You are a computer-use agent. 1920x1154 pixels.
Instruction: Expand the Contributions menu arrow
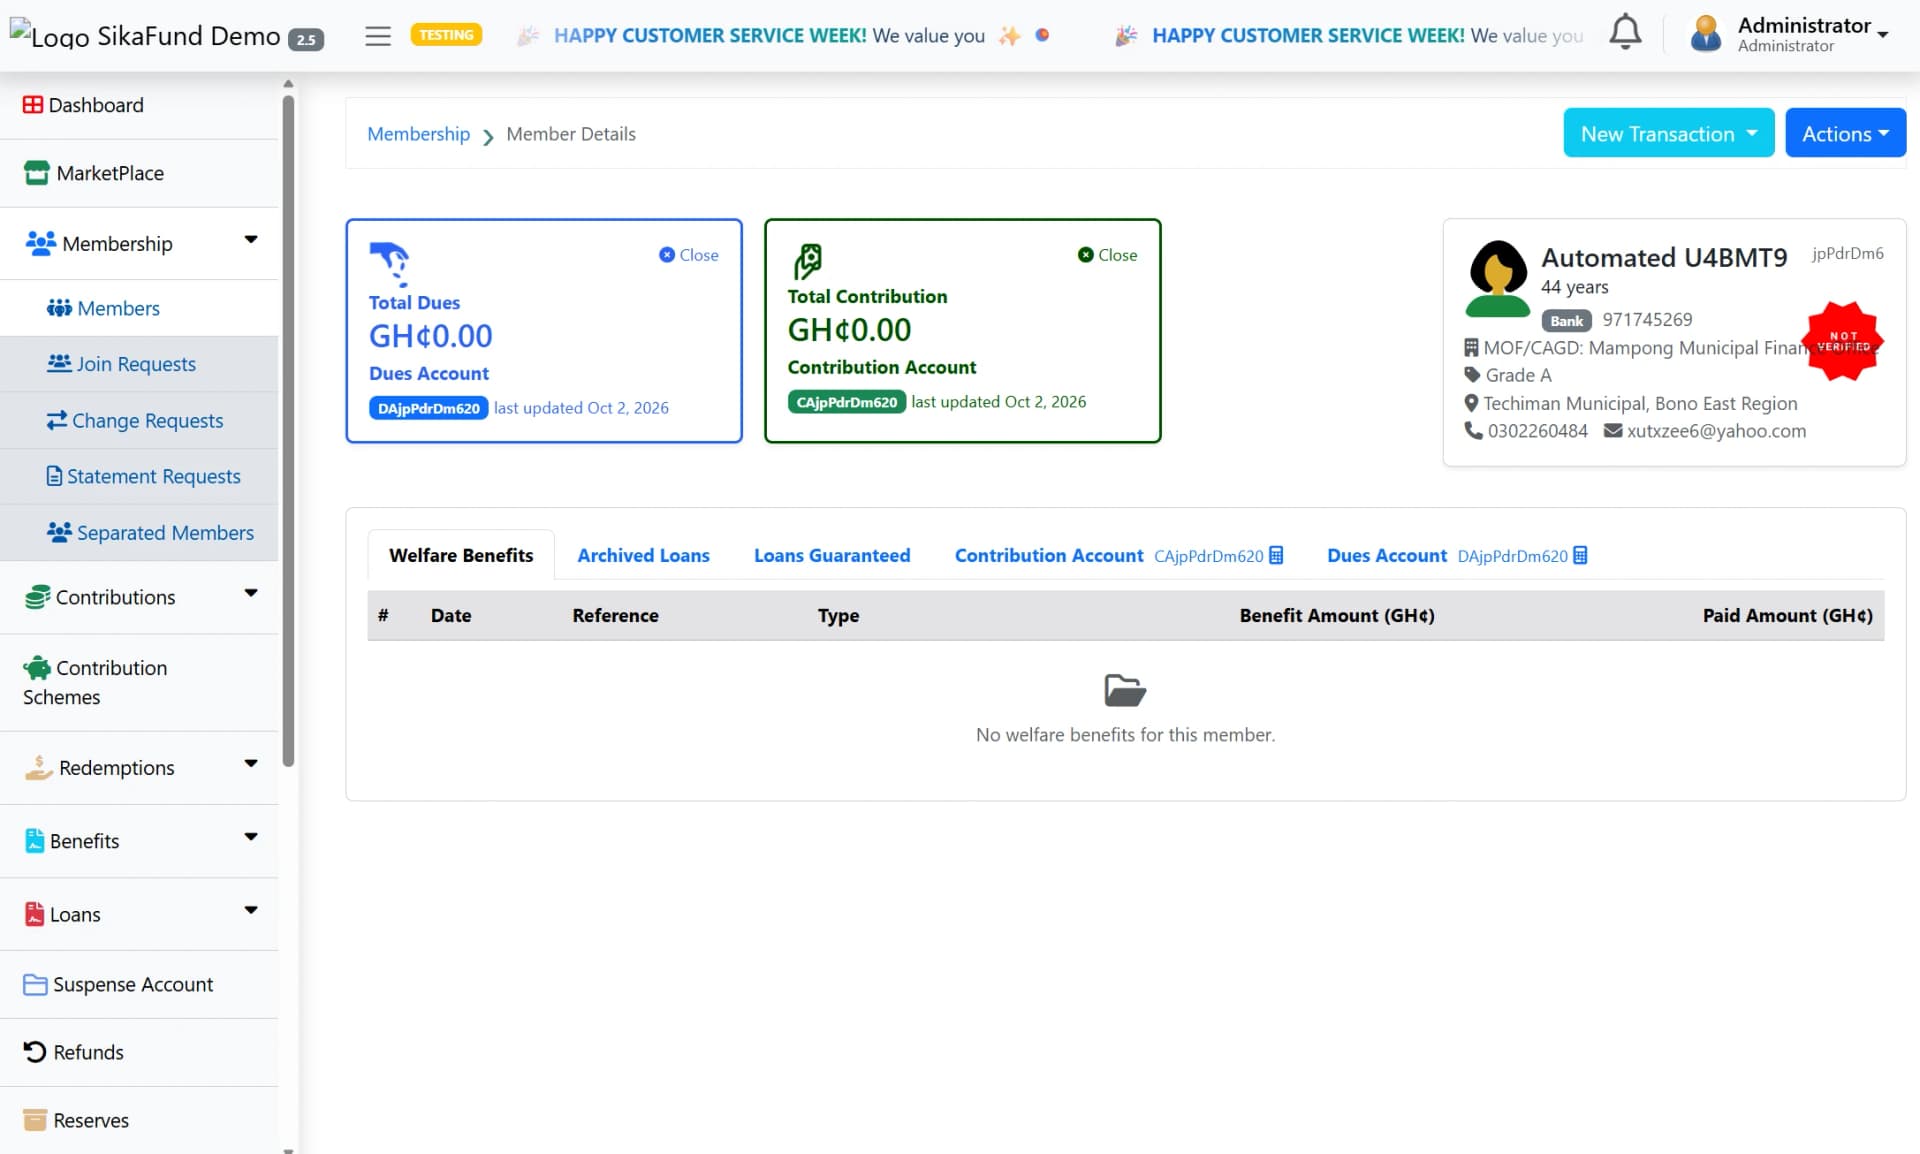click(251, 593)
